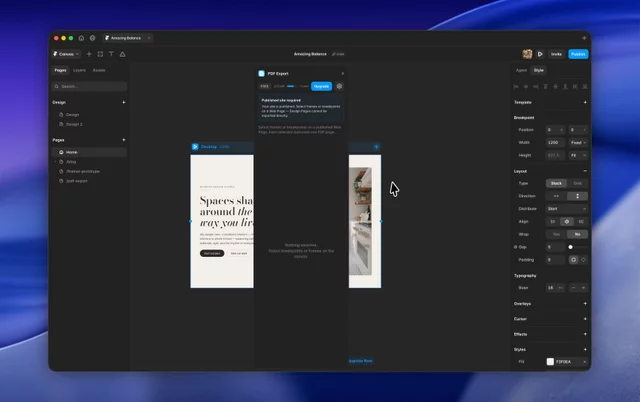Switch to the Layers tab
This screenshot has width=640, height=402.
tap(79, 70)
